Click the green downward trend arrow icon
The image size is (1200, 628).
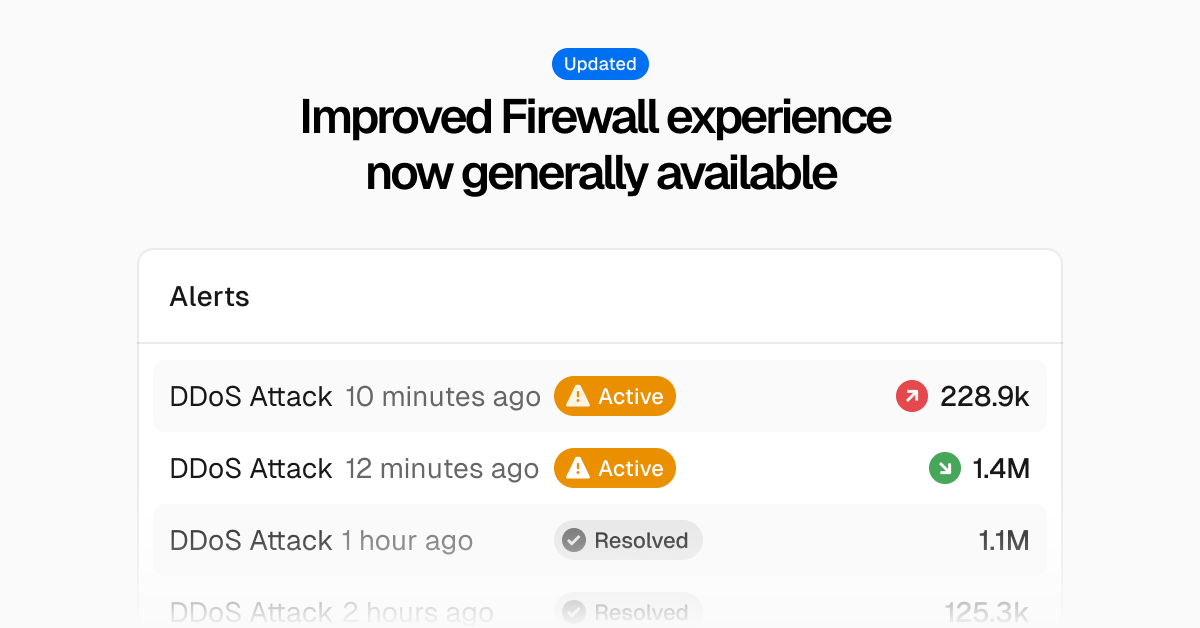945,468
